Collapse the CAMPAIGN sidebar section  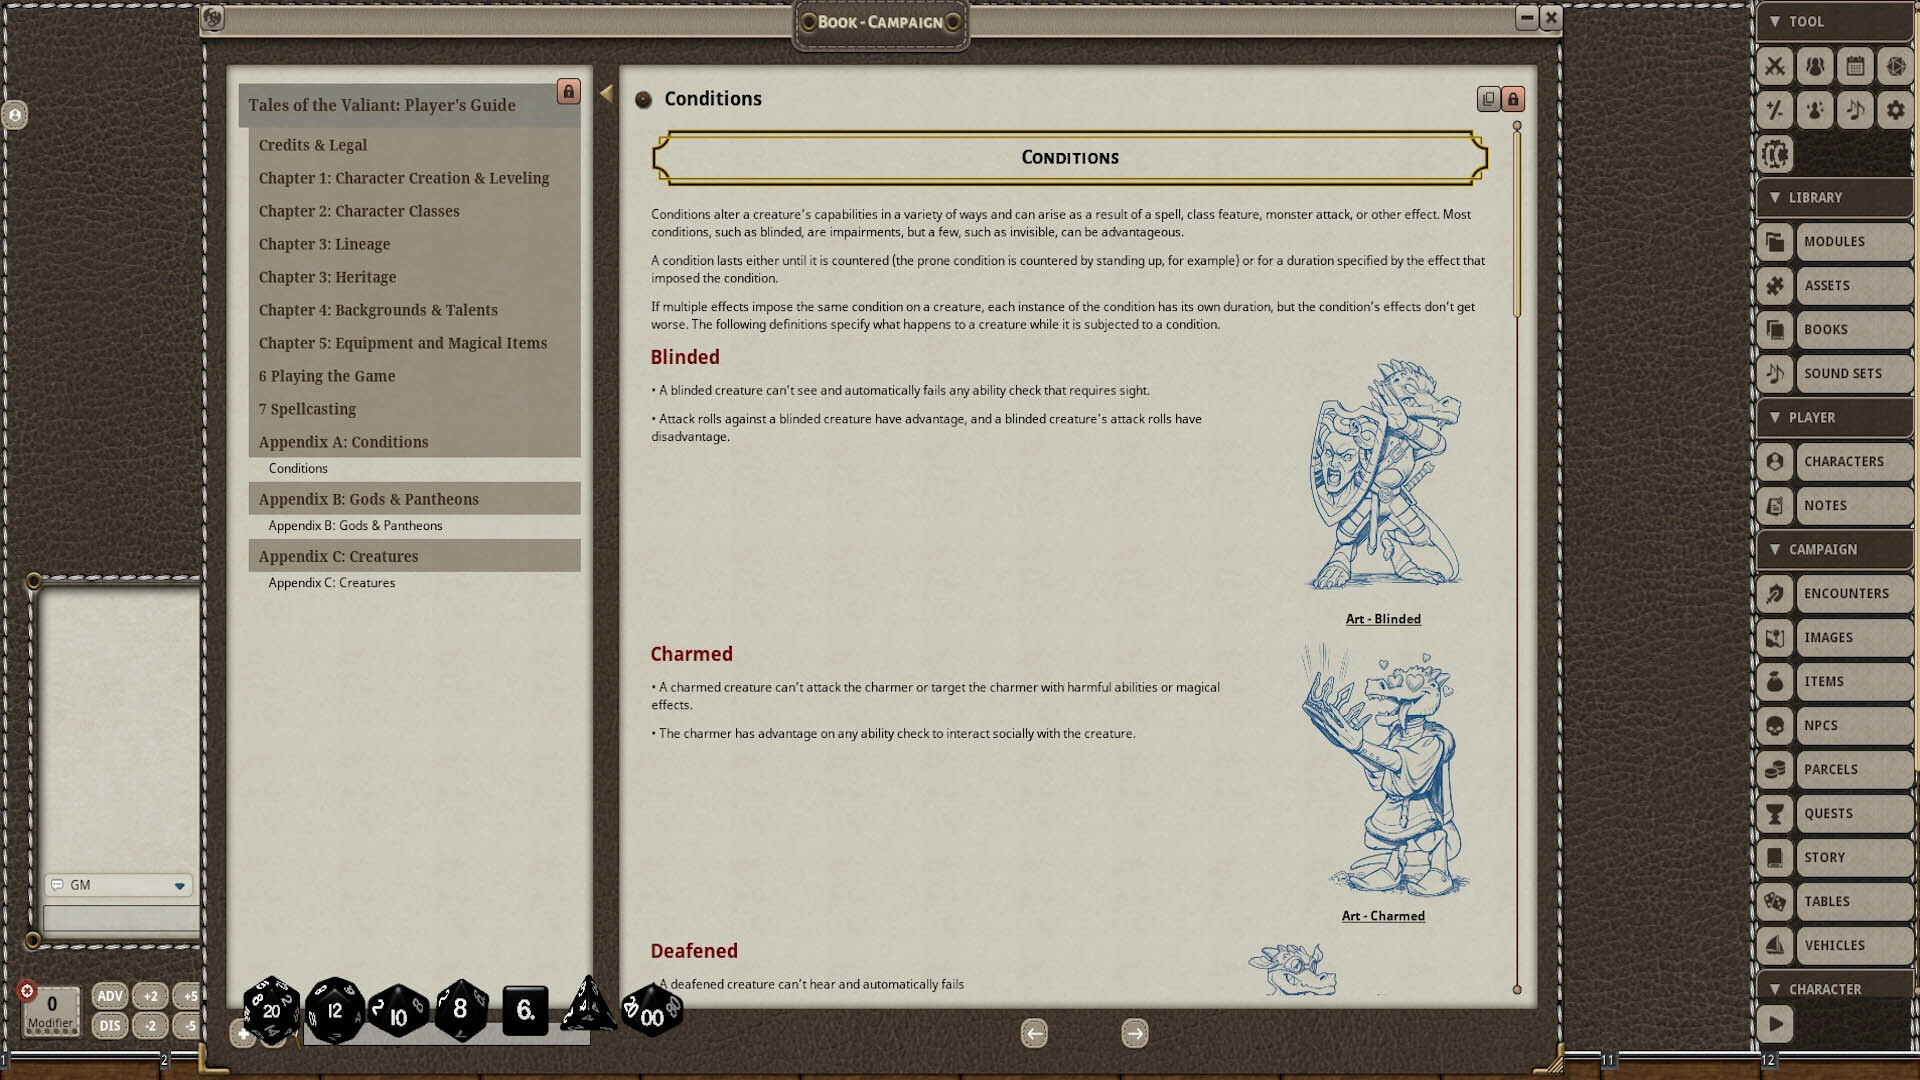point(1774,549)
